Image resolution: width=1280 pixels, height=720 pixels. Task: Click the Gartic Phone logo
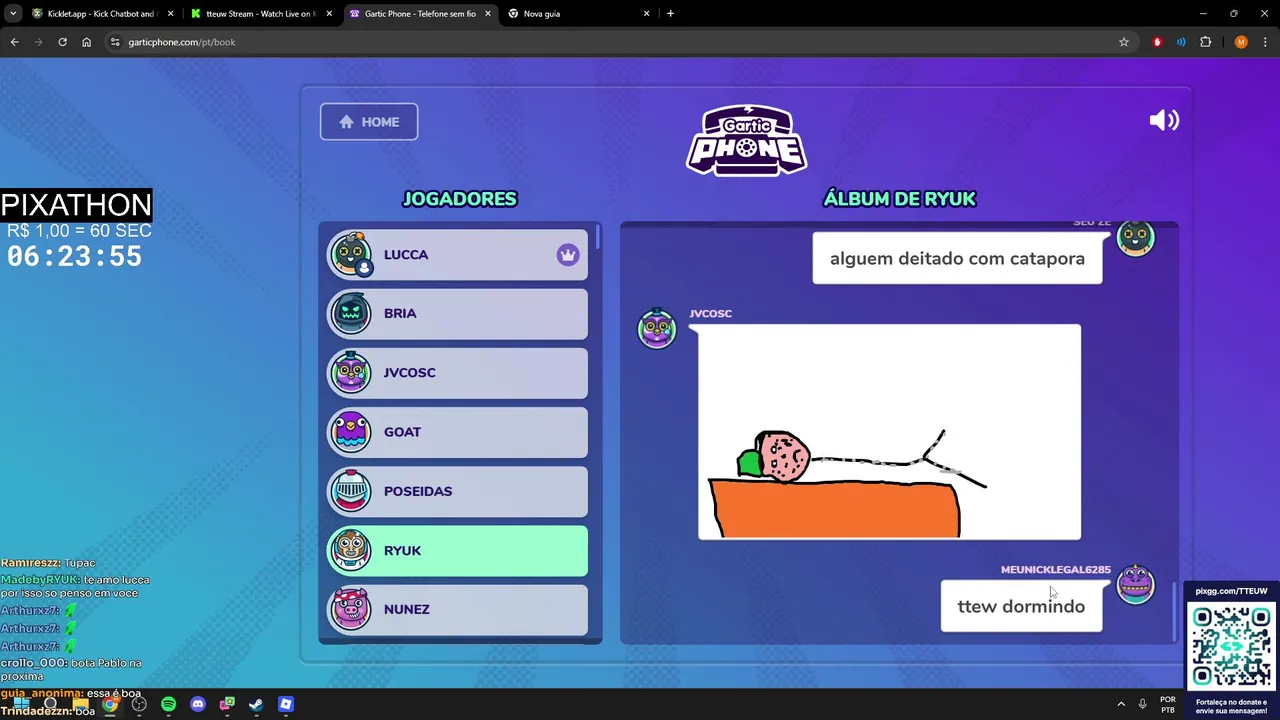click(x=747, y=141)
